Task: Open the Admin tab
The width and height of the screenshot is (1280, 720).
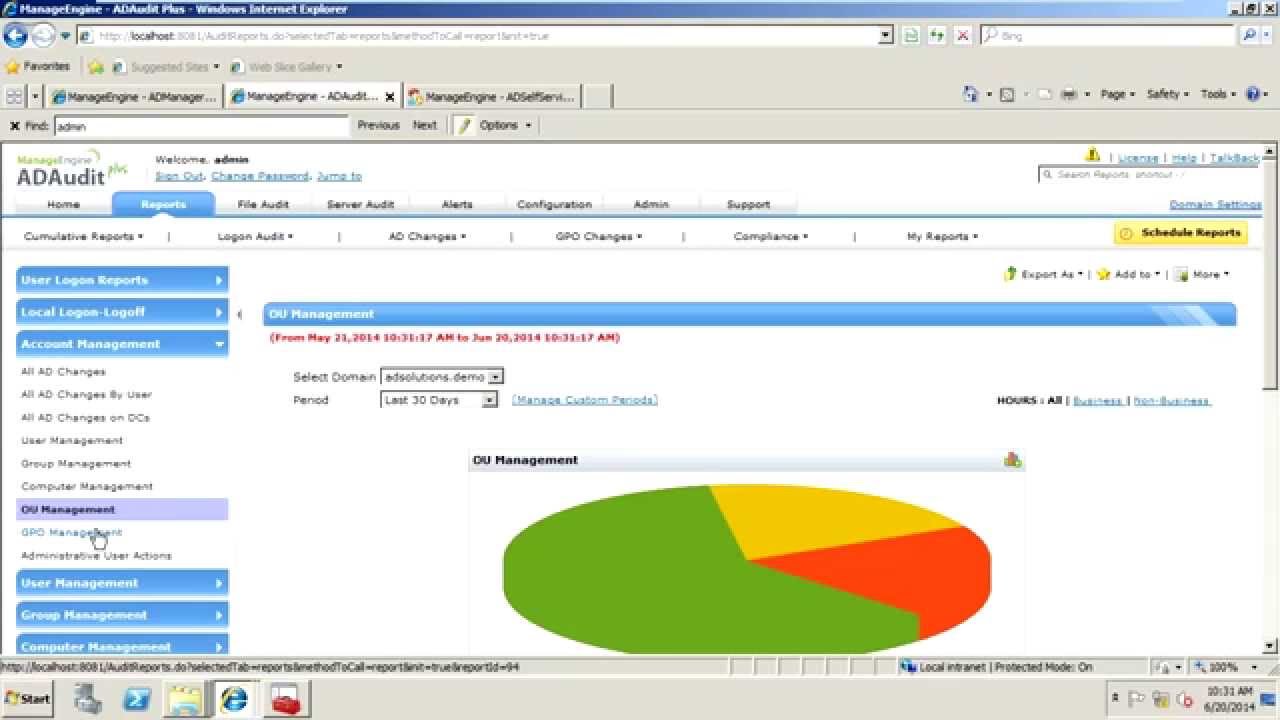Action: pos(651,204)
